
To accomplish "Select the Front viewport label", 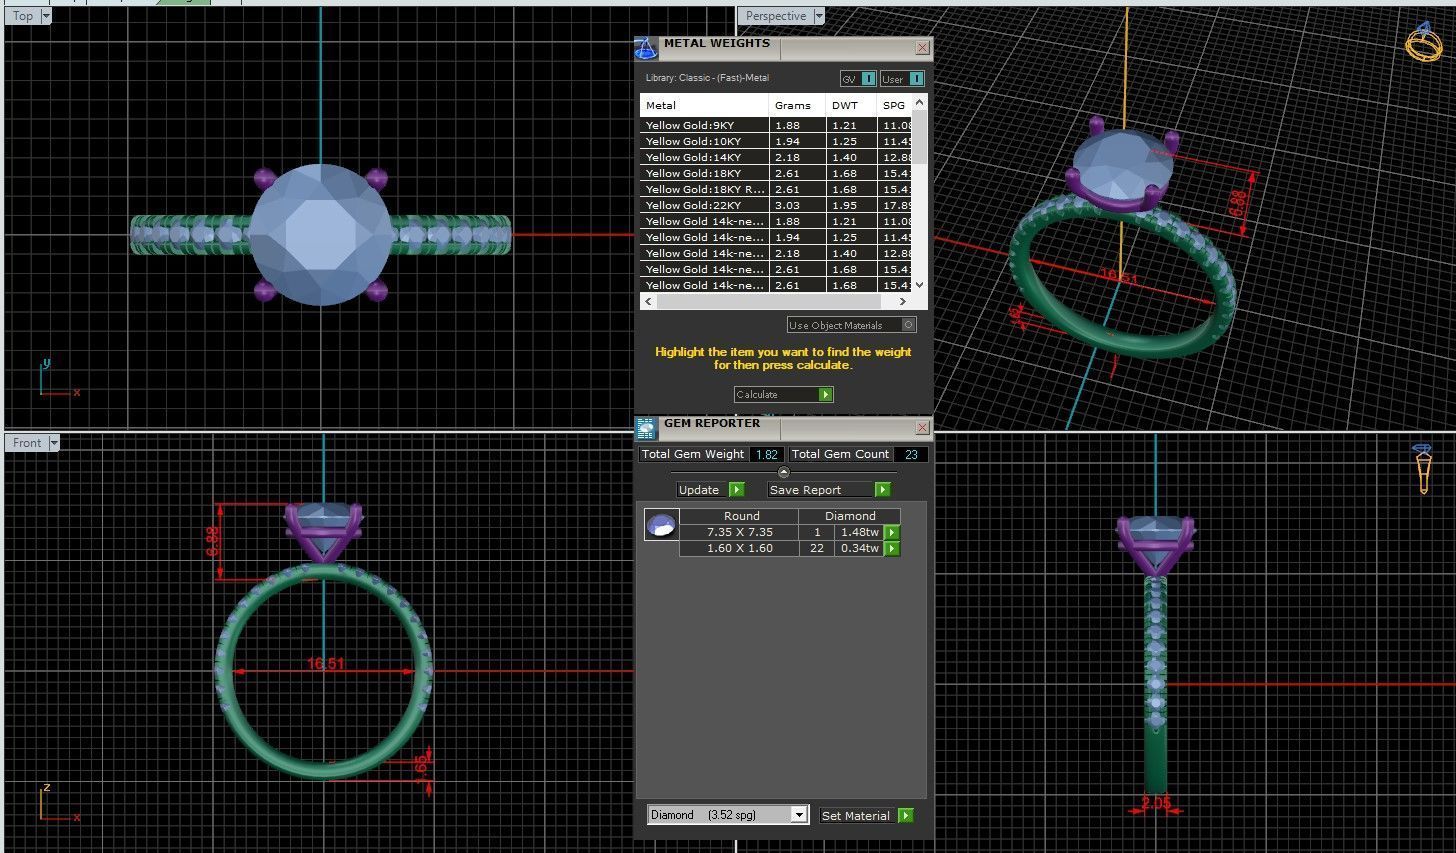I will pyautogui.click(x=27, y=443).
